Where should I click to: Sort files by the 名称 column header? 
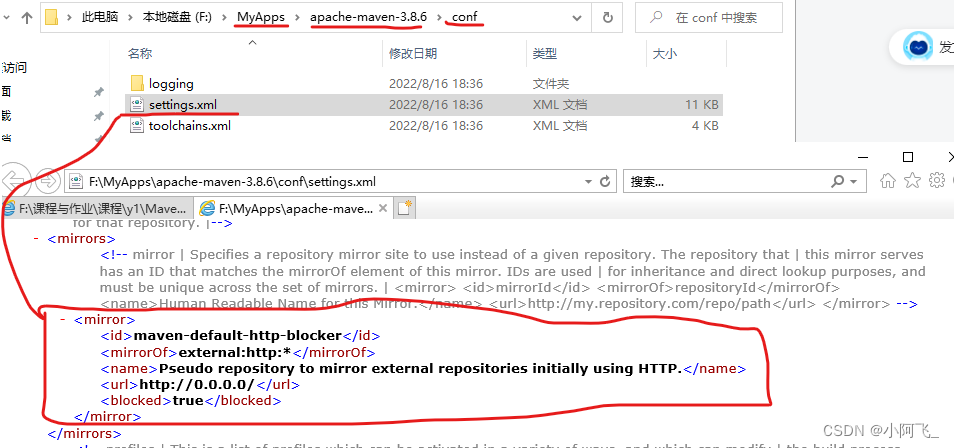[x=139, y=54]
